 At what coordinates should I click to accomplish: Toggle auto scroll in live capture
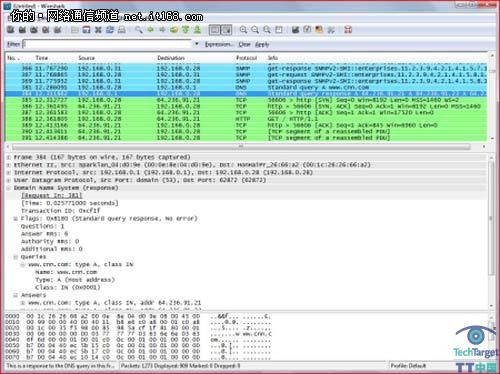[226, 30]
